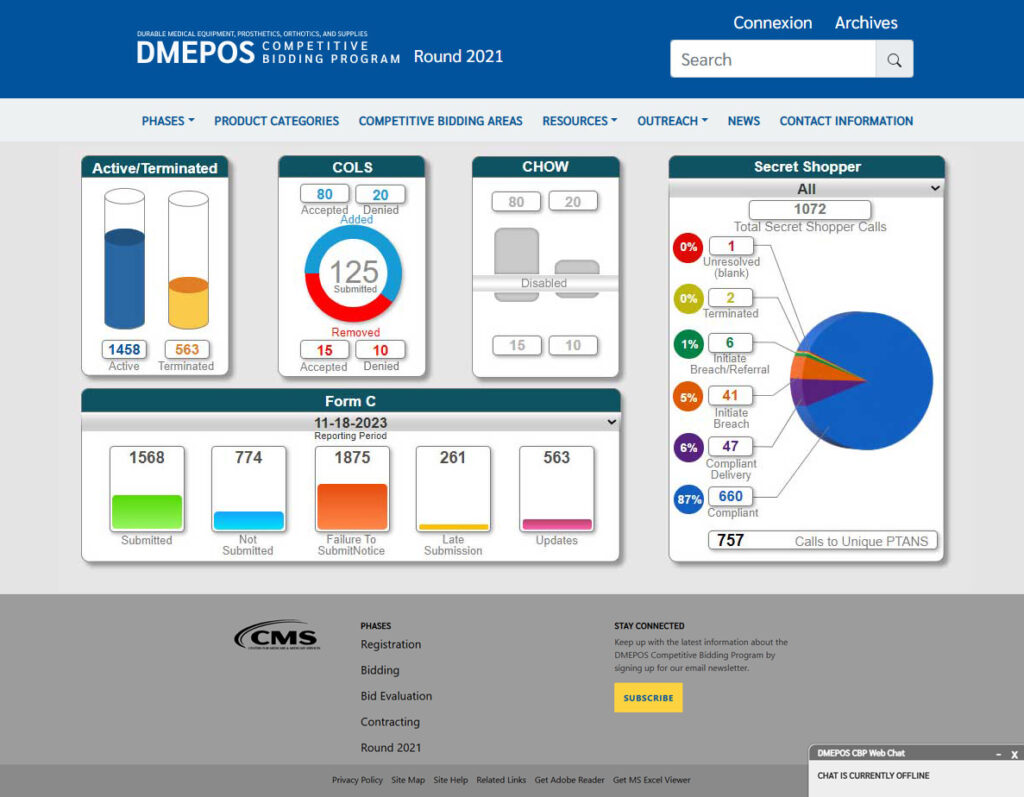Click the DMEPOS Competitive Bidding Program logo
Image resolution: width=1024 pixels, height=797 pixels.
tap(268, 48)
